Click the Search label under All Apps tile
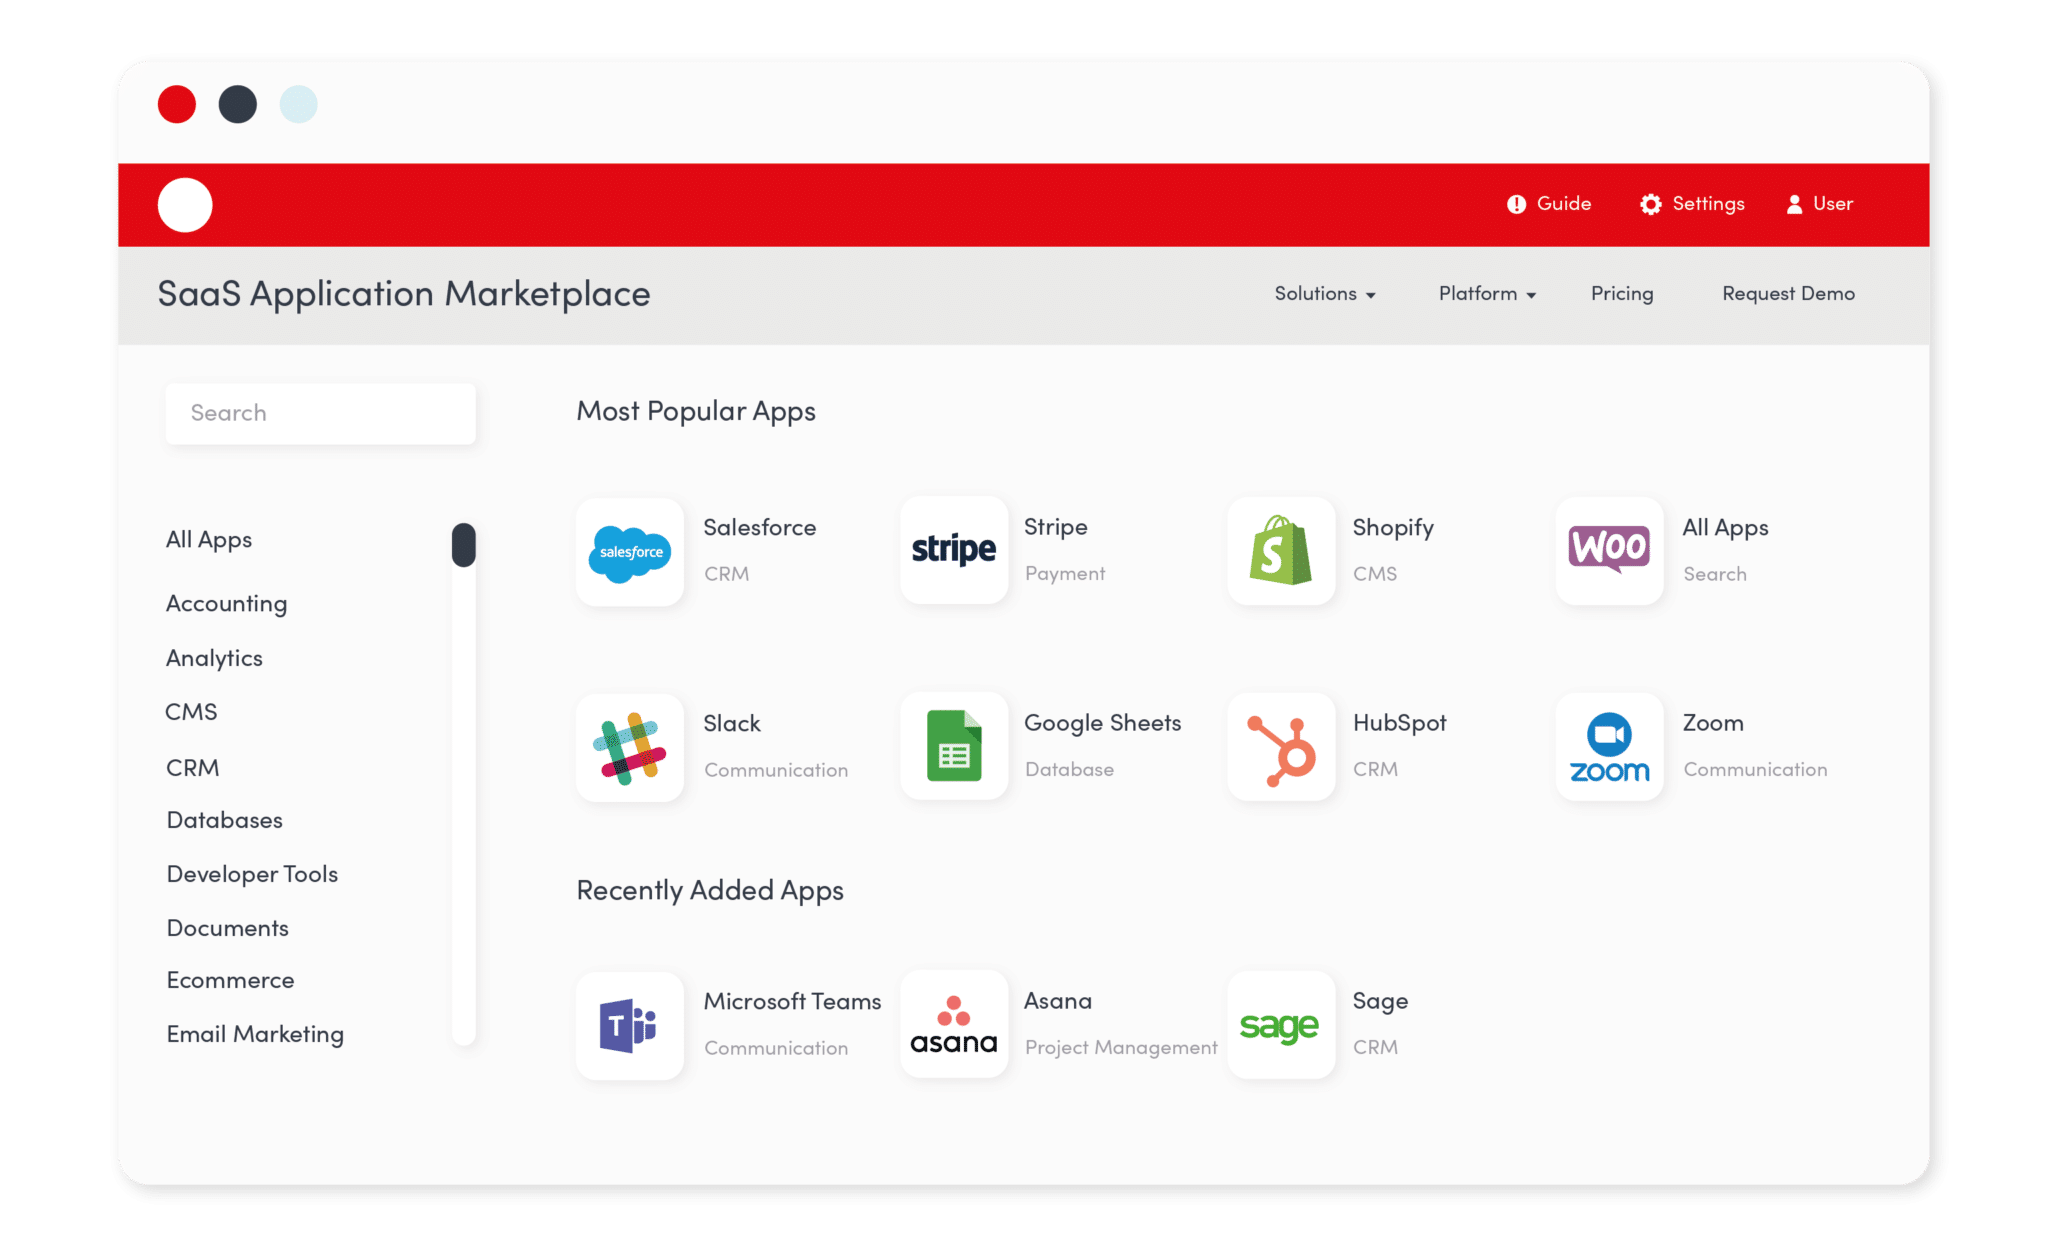2048x1256 pixels. pos(1714,575)
